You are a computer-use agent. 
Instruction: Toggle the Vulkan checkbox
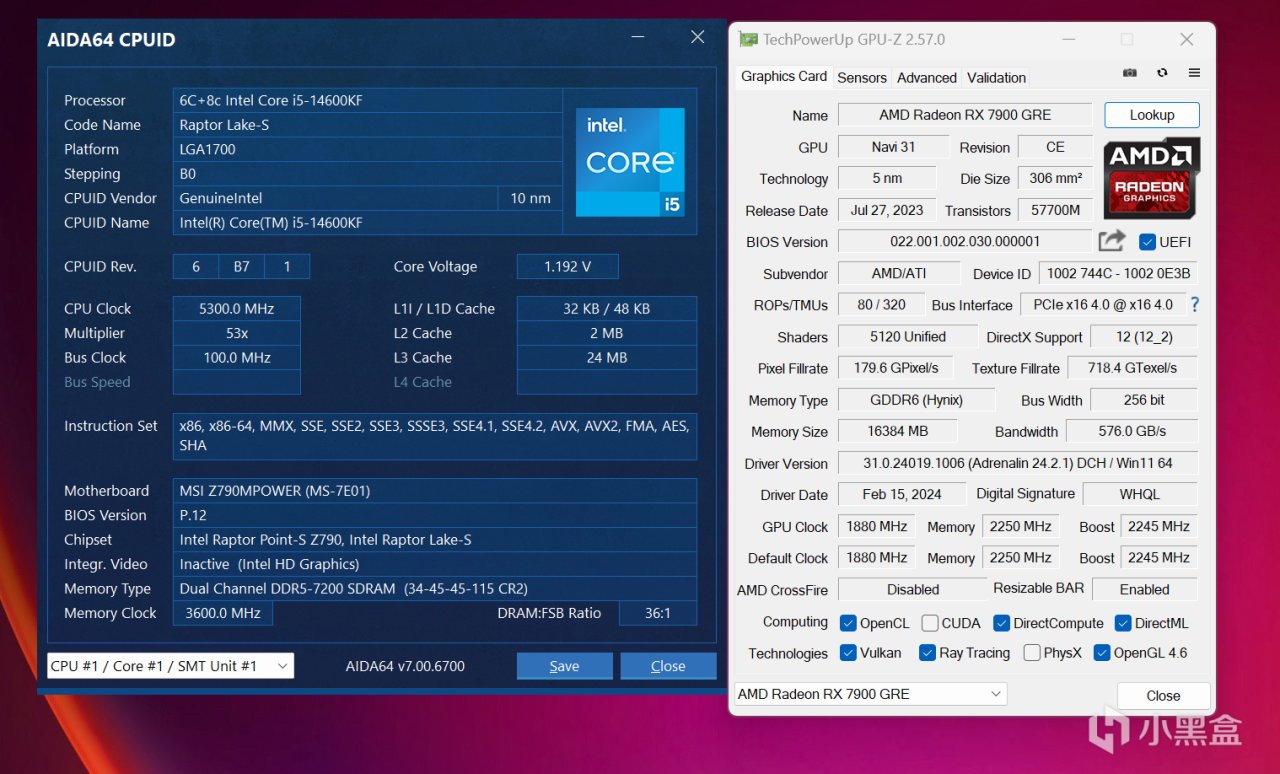pos(848,653)
